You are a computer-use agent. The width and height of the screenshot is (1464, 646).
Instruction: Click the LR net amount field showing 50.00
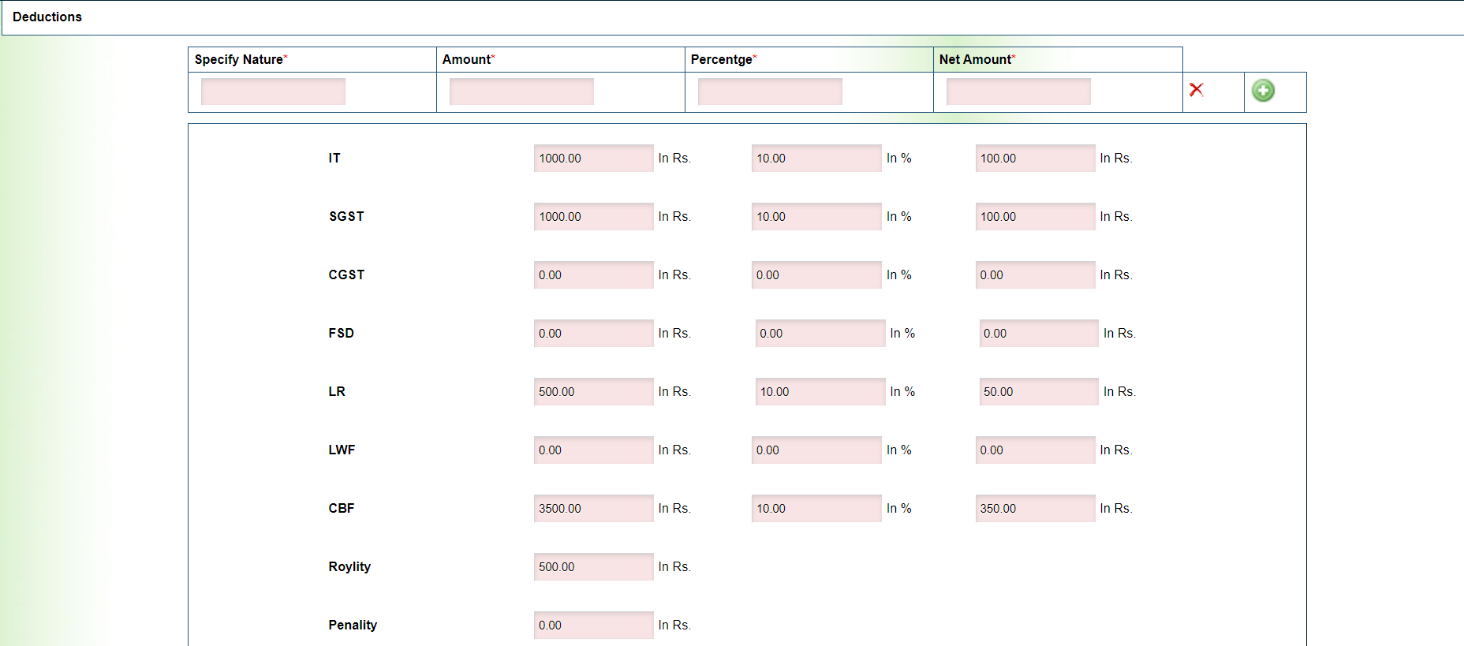coord(1038,392)
